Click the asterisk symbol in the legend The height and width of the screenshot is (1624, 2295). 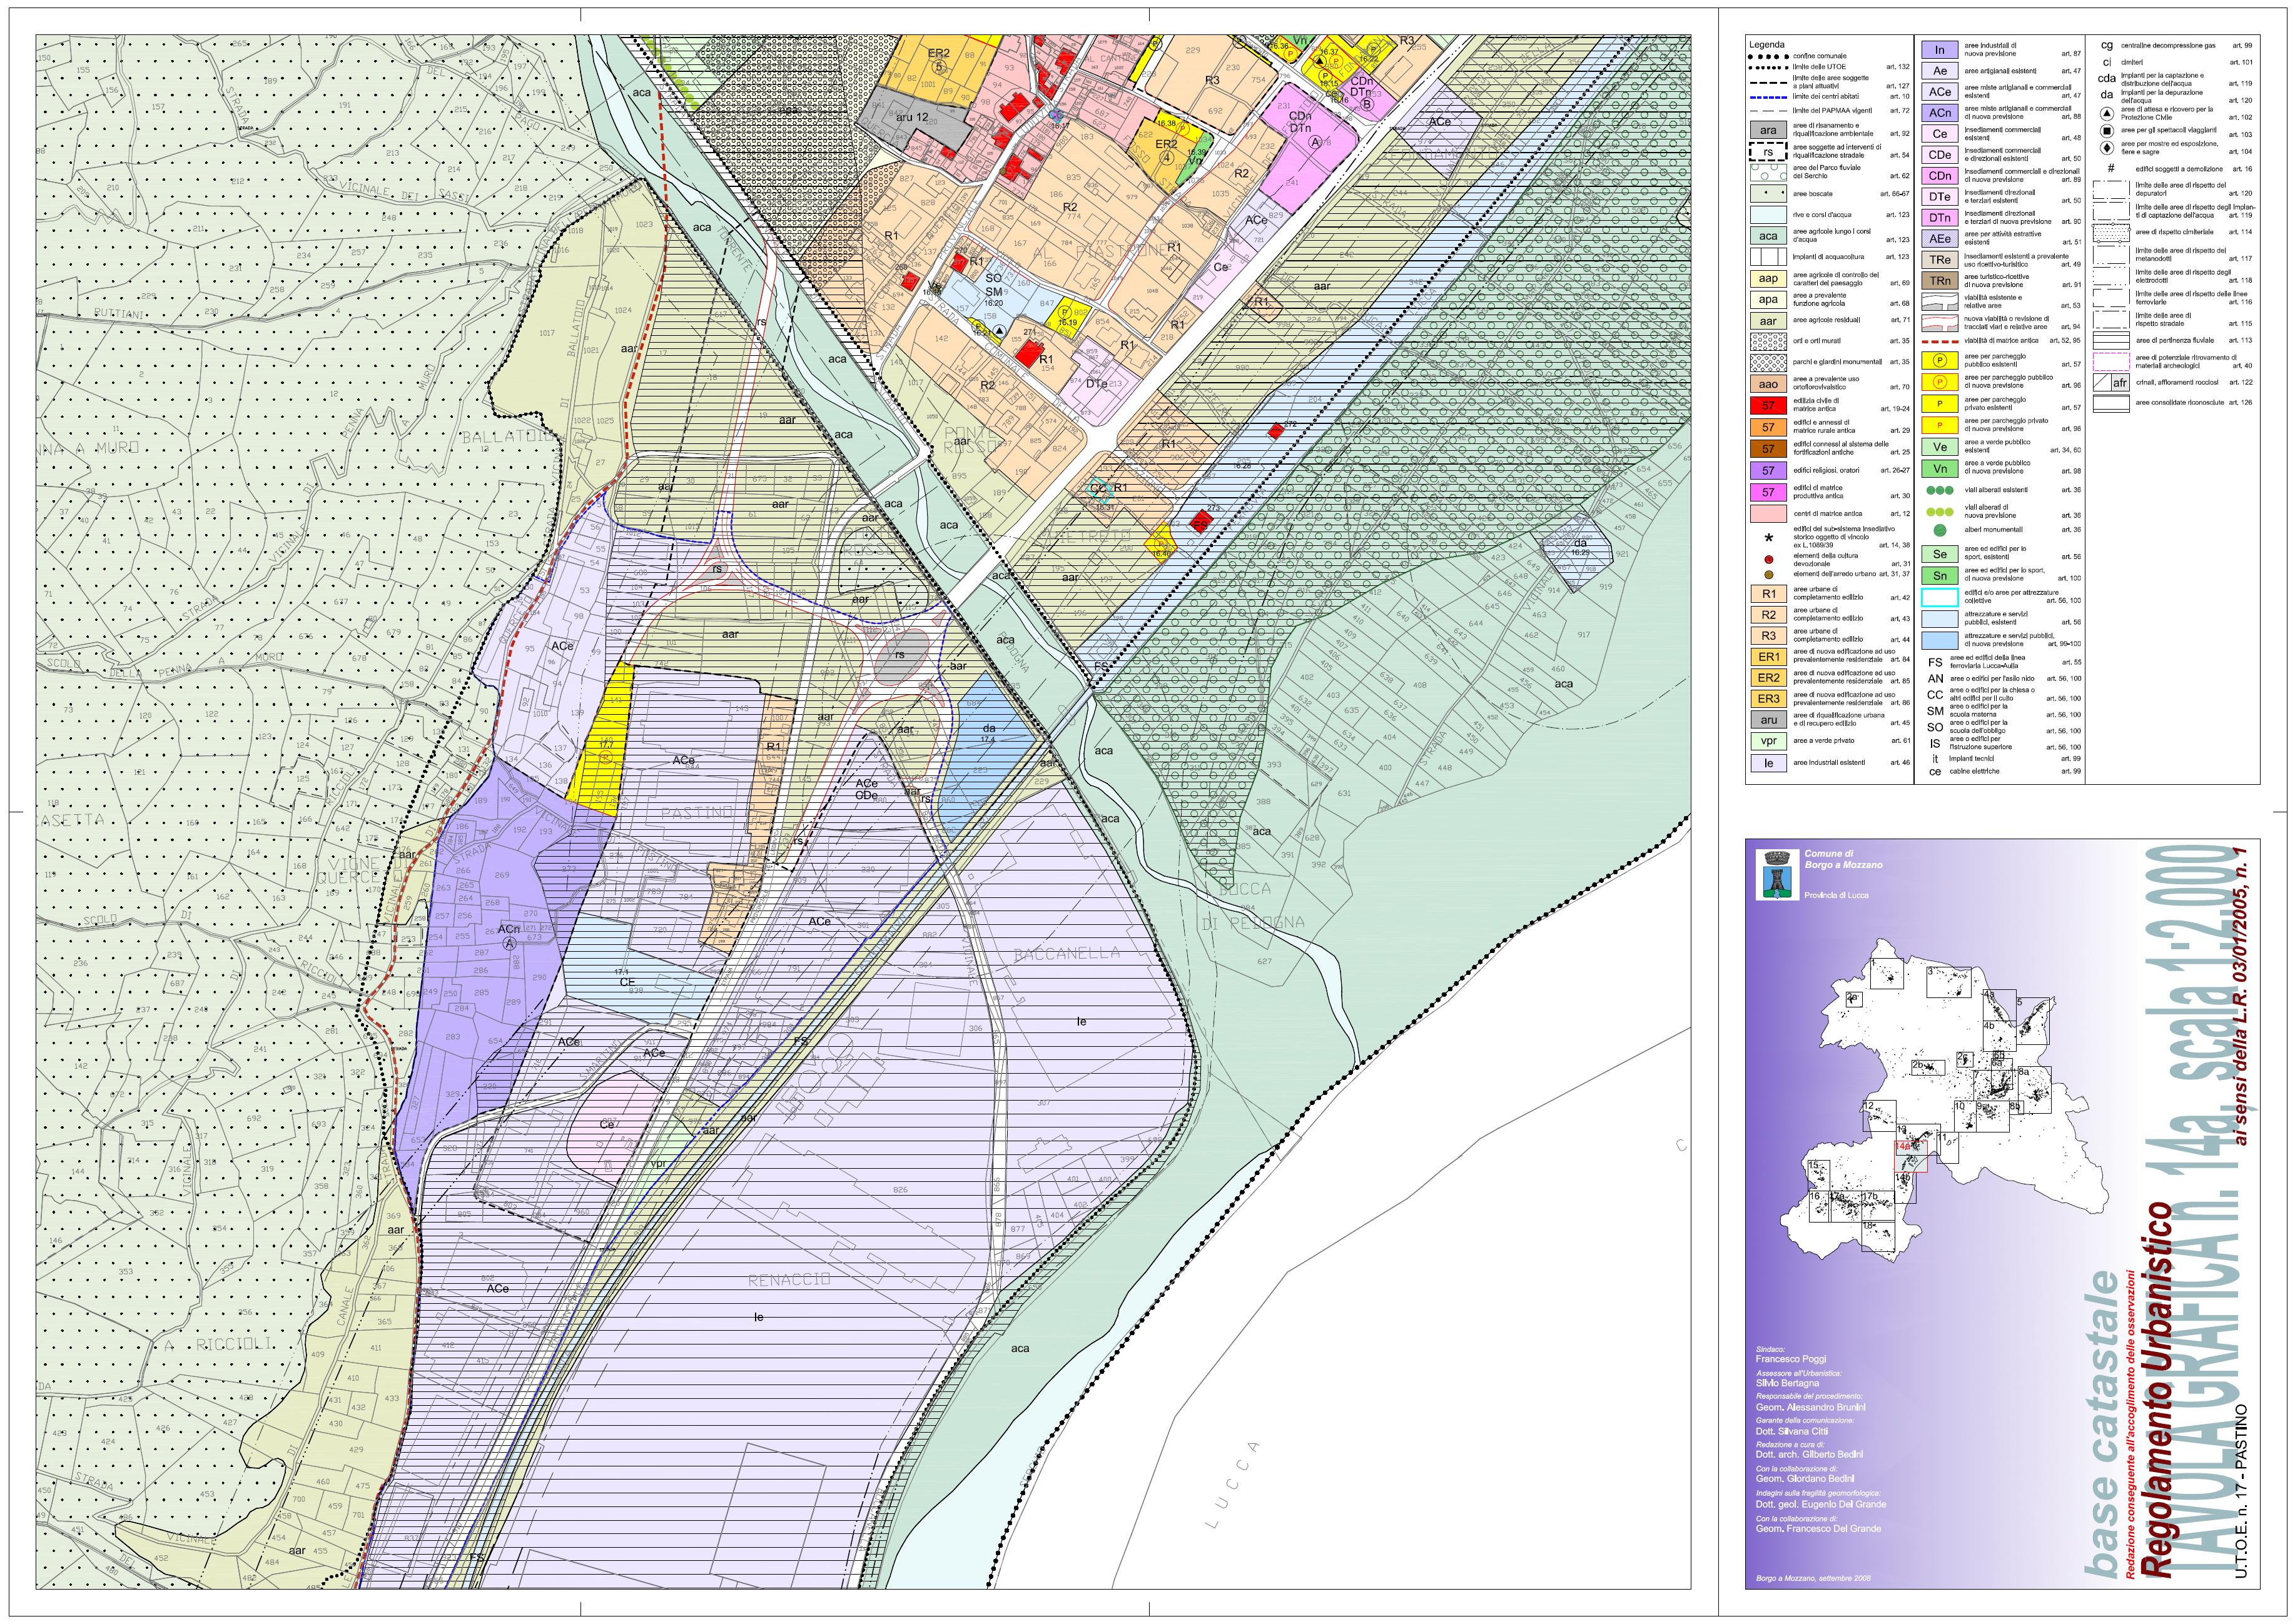click(1768, 538)
